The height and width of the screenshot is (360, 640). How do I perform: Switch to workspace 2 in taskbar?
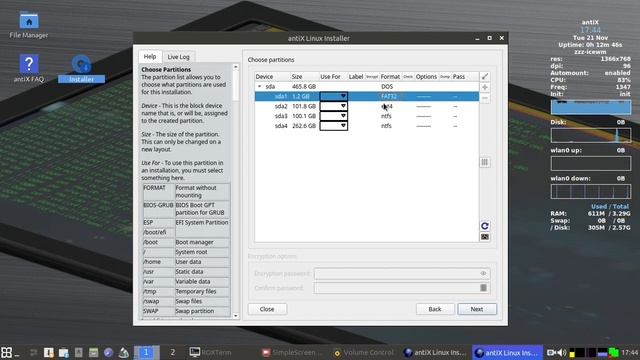173,352
